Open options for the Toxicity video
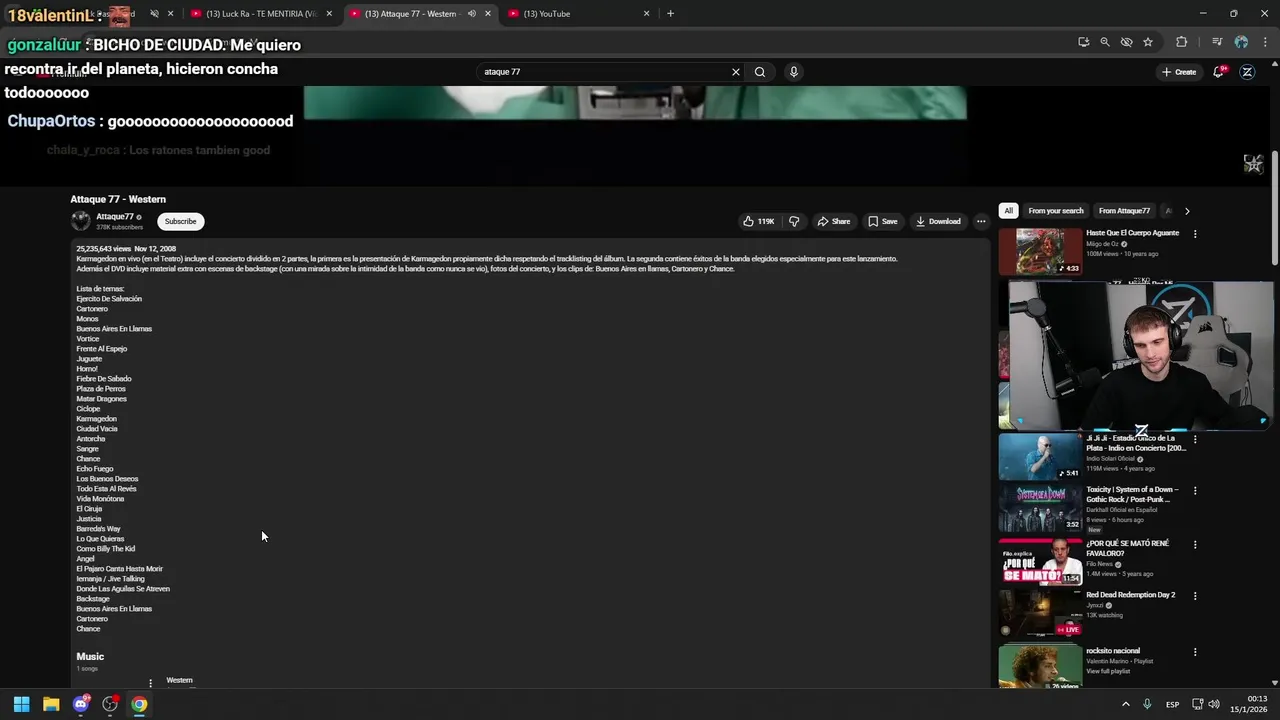 1195,491
